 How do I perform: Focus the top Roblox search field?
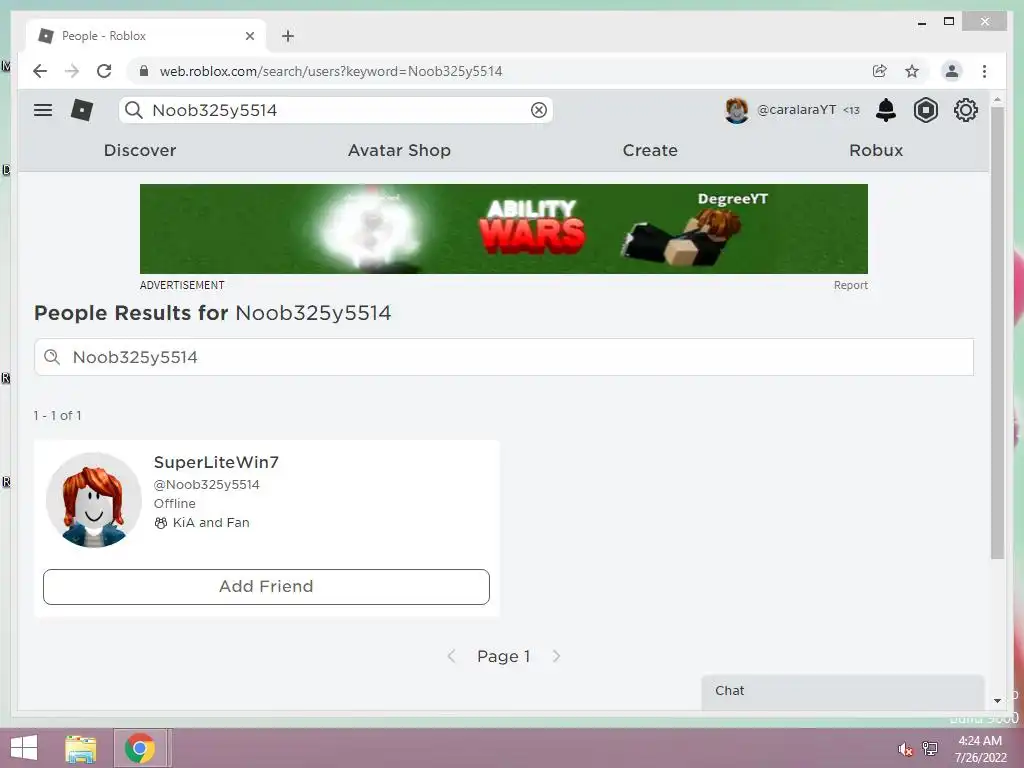point(336,110)
